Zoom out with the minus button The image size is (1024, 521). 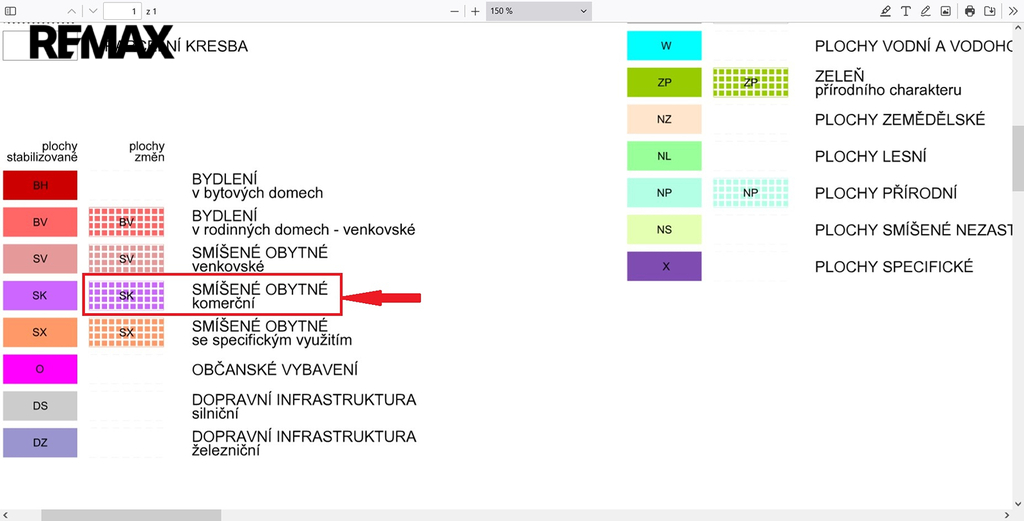click(454, 11)
